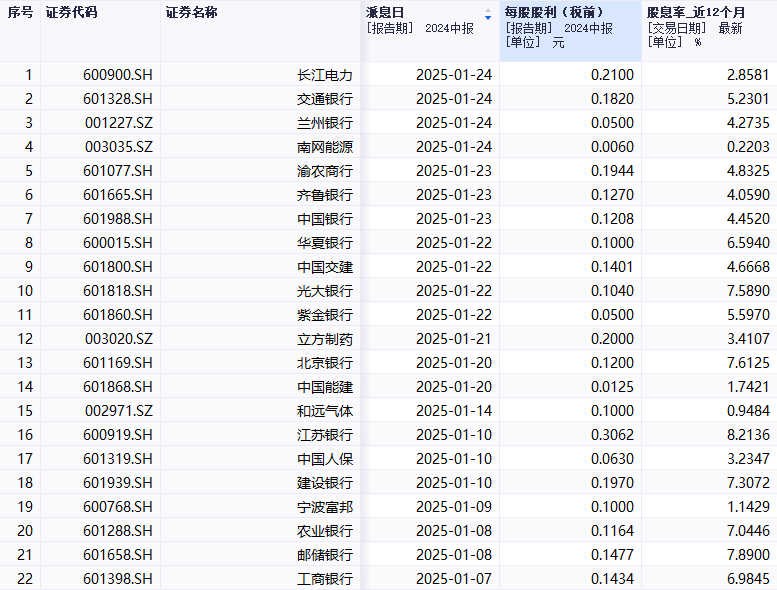Image resolution: width=777 pixels, height=590 pixels.
Task: Click the dividend yield value 7.5890
Action: pos(748,291)
